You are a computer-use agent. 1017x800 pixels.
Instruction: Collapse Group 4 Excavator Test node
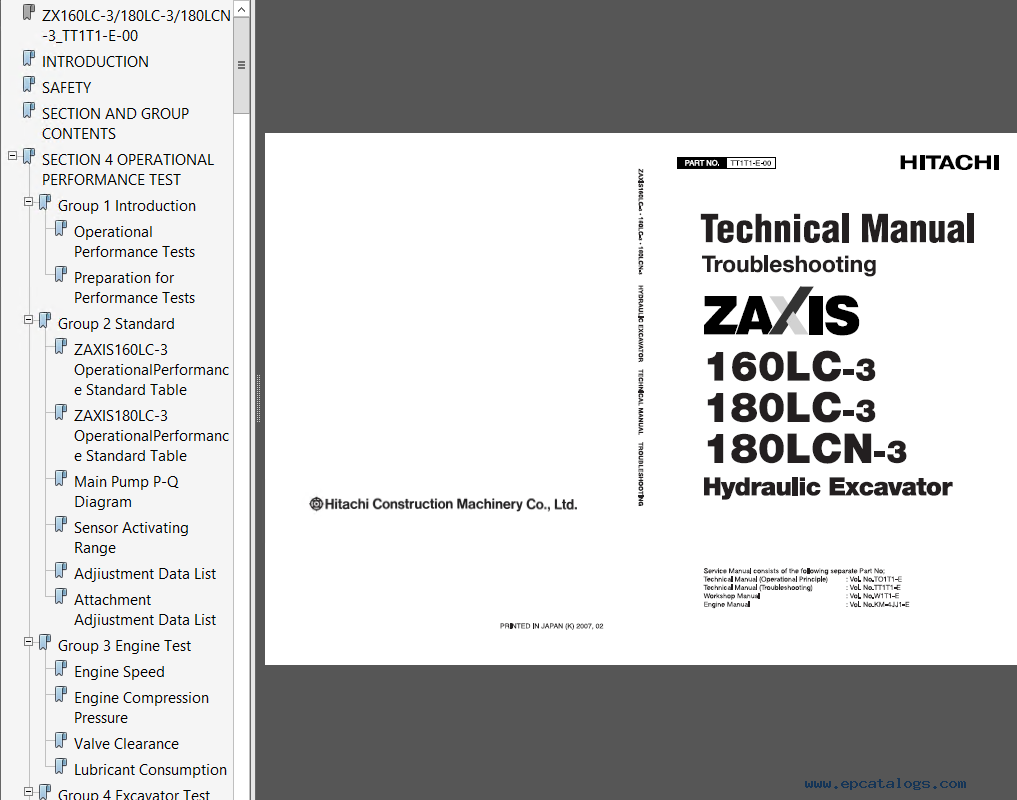[x=28, y=792]
